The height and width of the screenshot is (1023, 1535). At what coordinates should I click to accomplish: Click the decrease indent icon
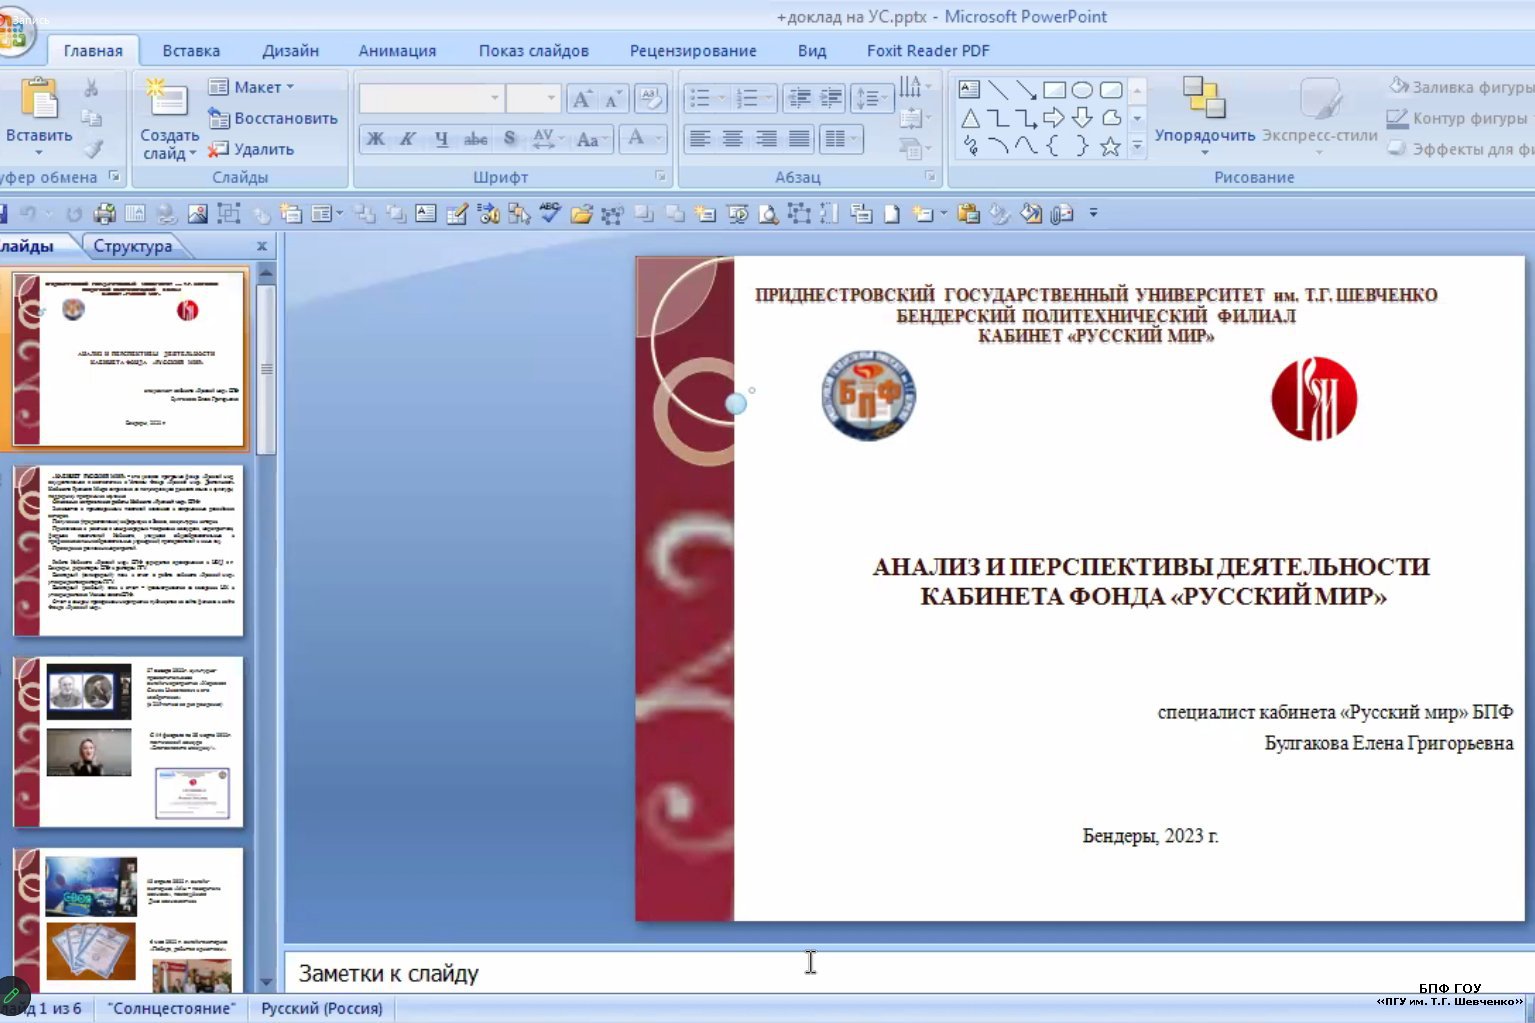[x=799, y=98]
